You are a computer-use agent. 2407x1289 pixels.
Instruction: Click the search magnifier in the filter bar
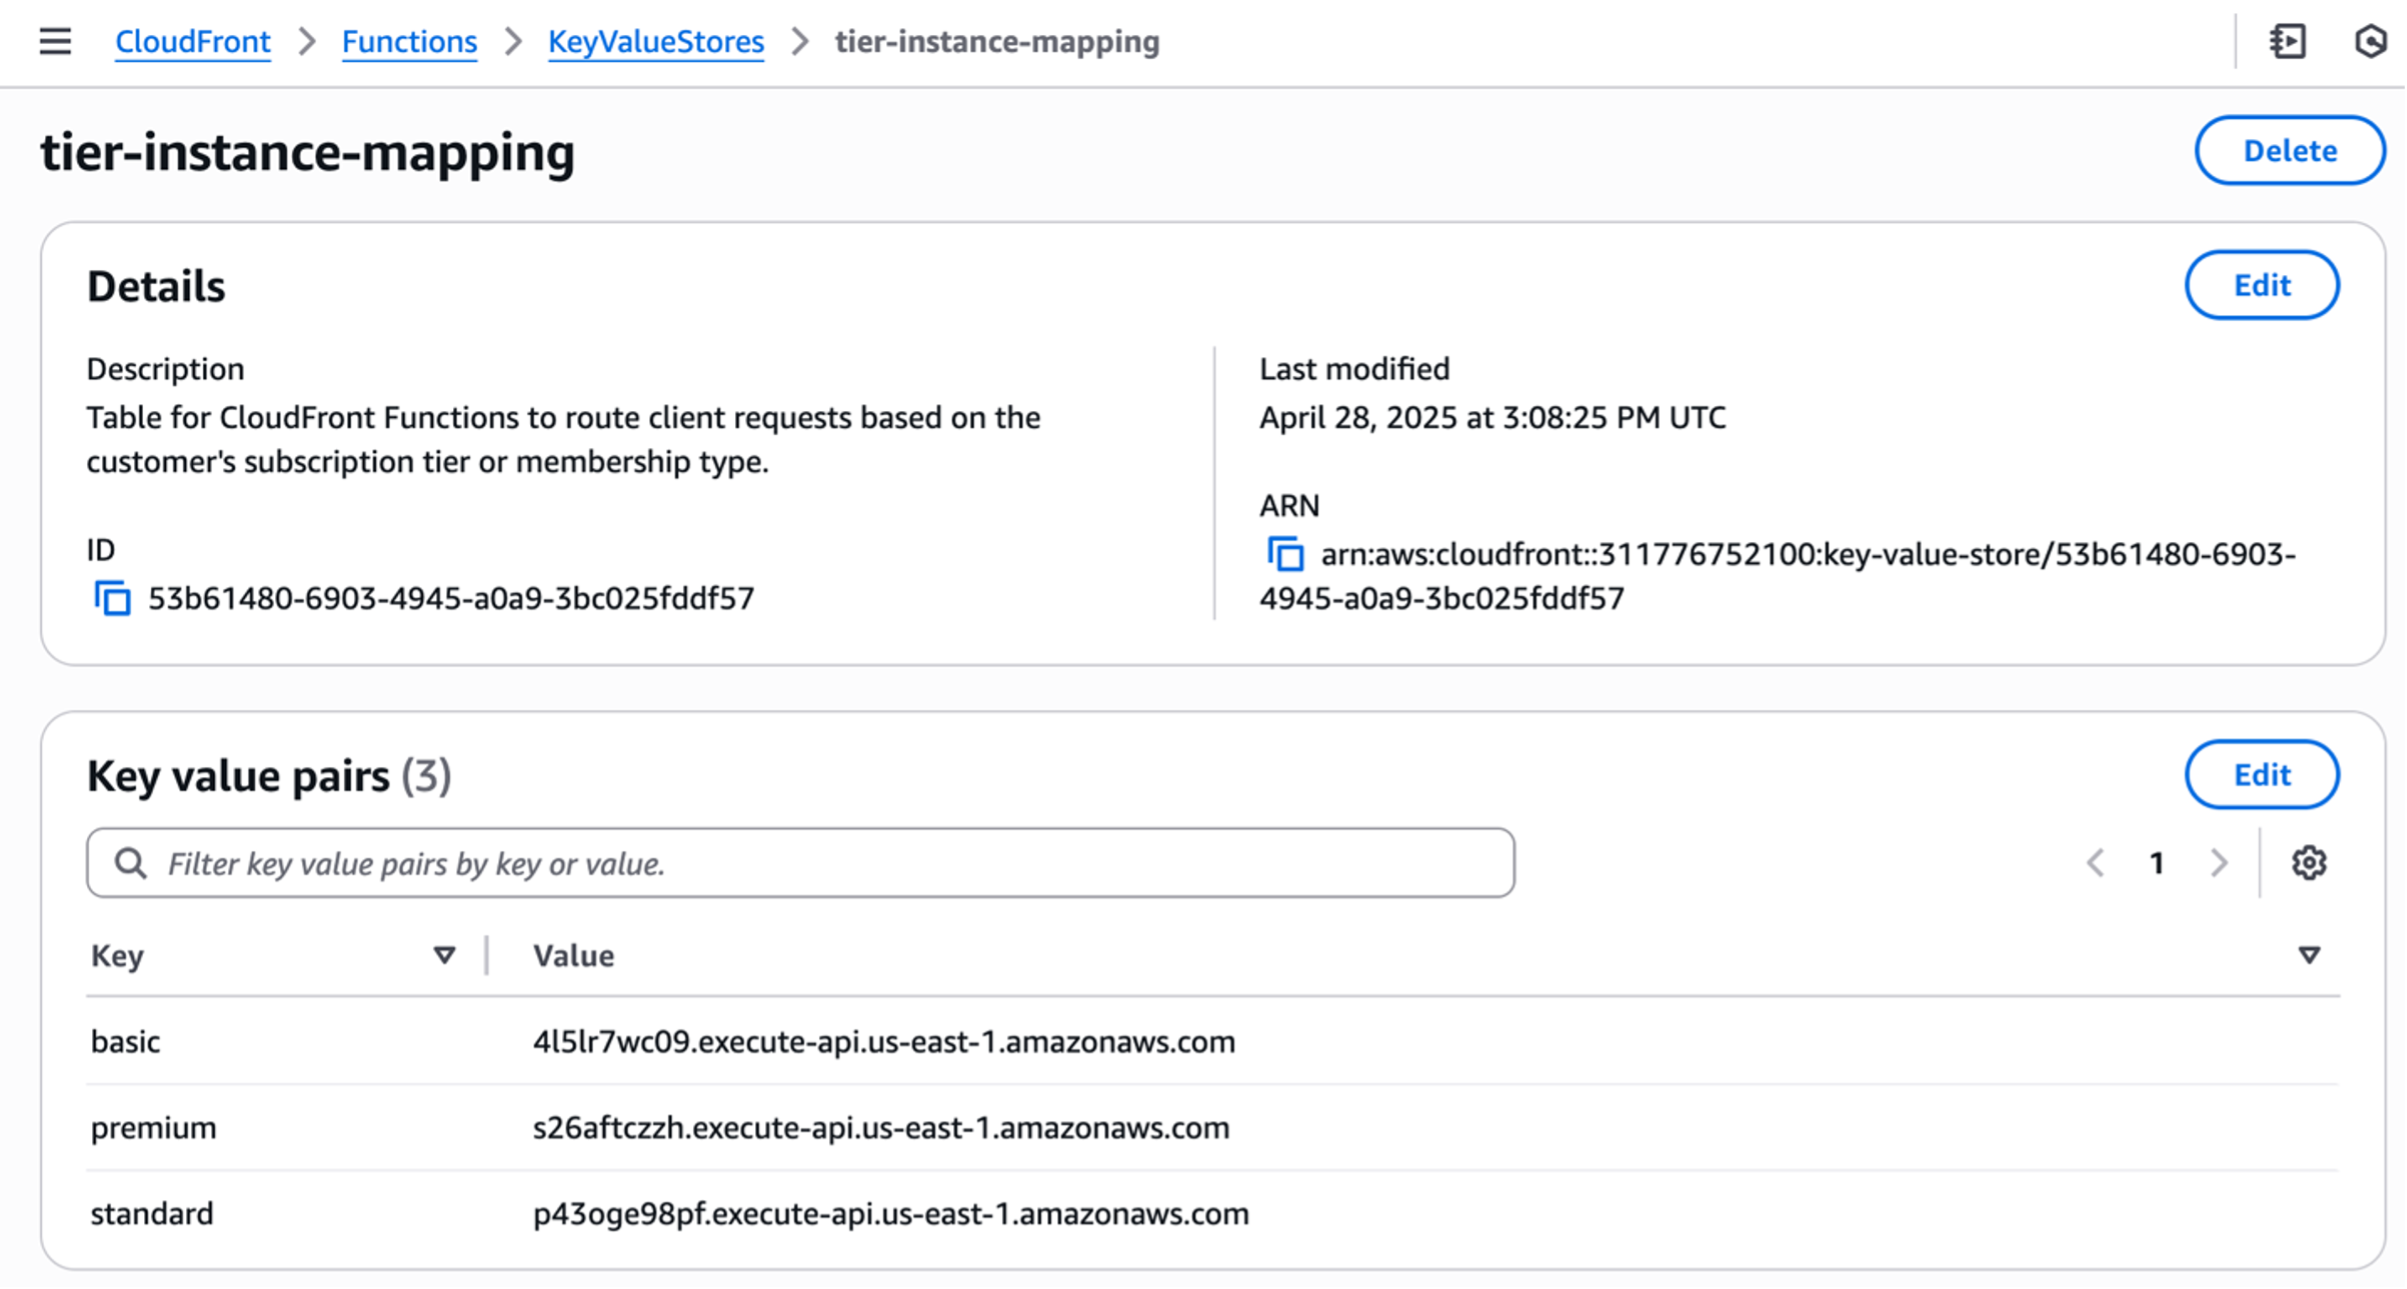[131, 861]
